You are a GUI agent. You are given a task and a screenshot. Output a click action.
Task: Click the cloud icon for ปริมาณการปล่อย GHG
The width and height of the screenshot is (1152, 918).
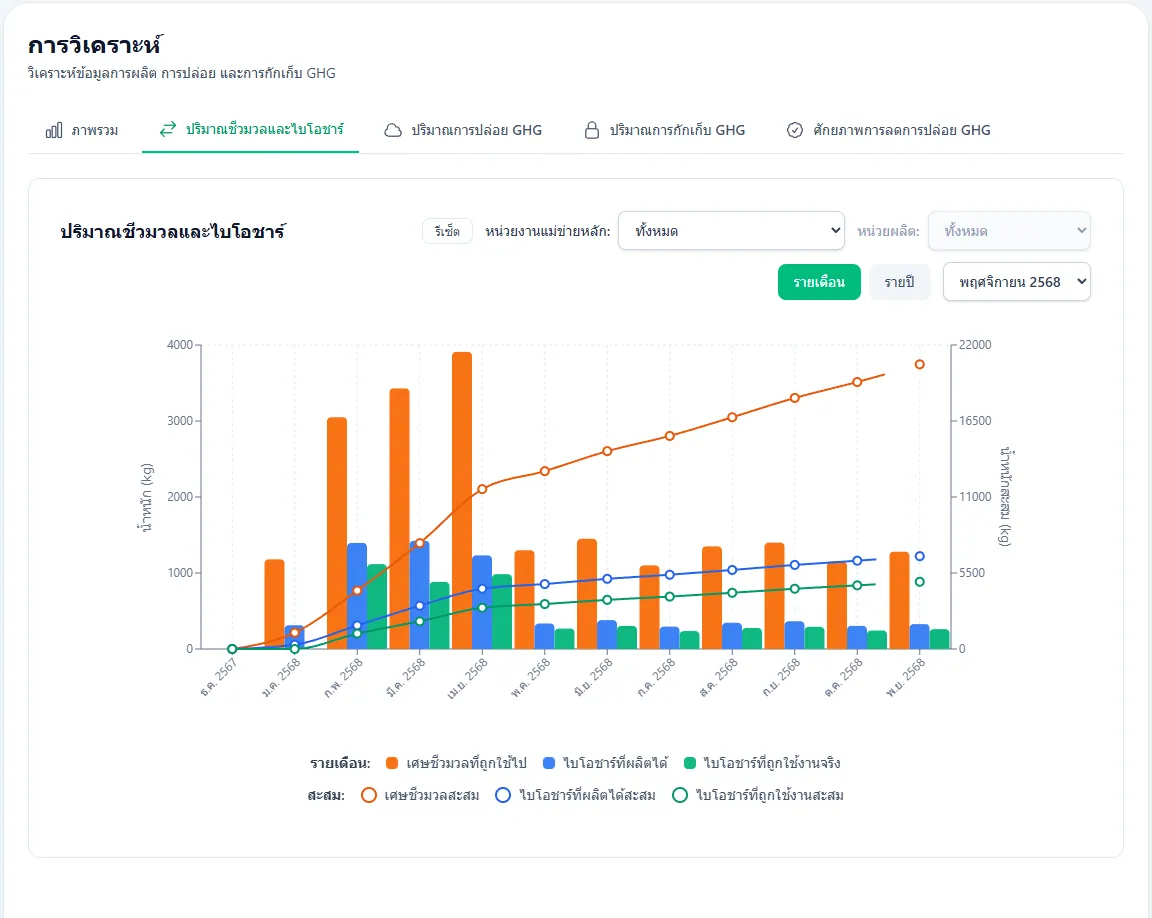click(393, 130)
